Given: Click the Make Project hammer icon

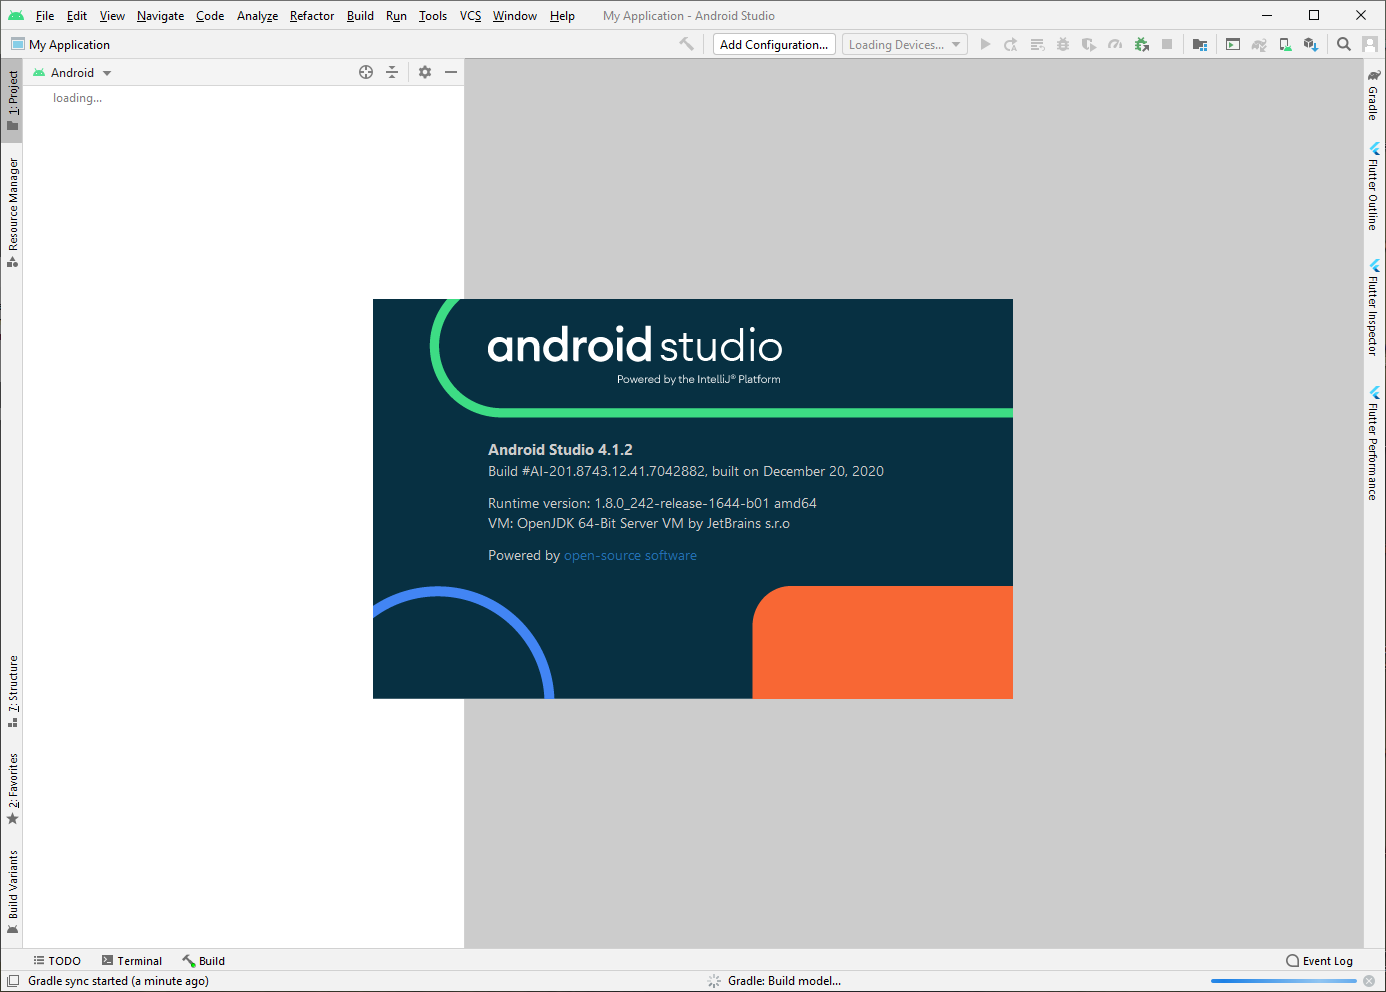Looking at the screenshot, I should (686, 44).
